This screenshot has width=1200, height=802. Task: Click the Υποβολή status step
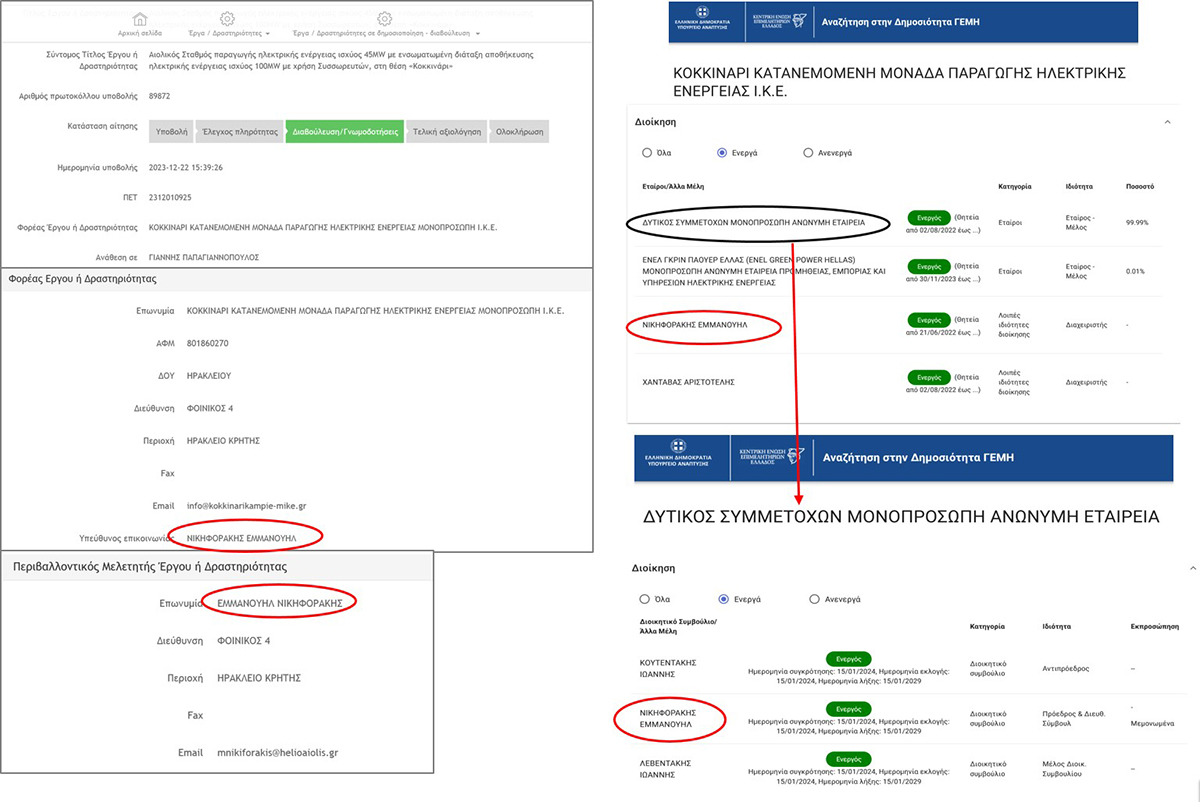[171, 132]
